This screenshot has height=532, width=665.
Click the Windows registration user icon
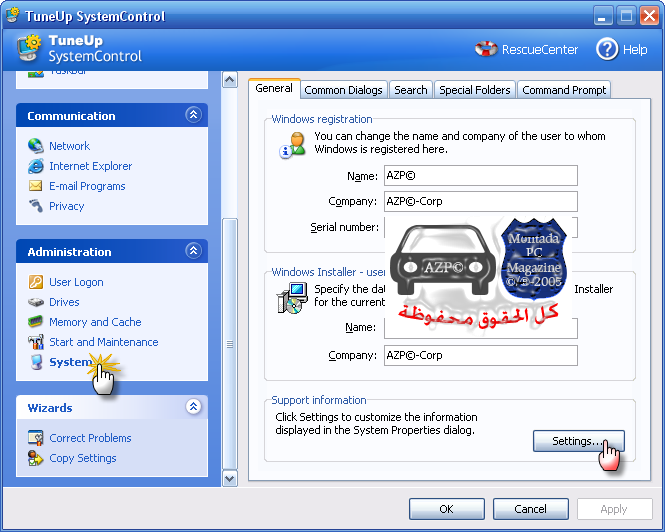(x=293, y=145)
